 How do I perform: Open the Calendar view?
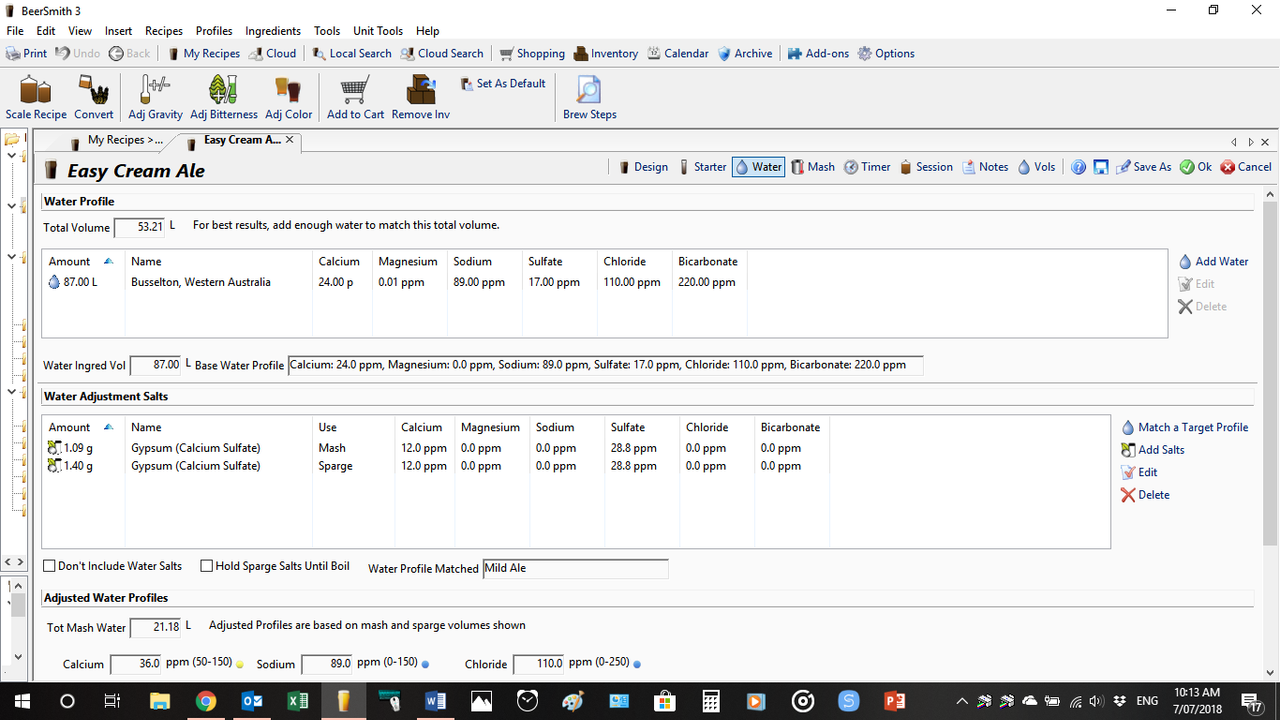pyautogui.click(x=678, y=54)
